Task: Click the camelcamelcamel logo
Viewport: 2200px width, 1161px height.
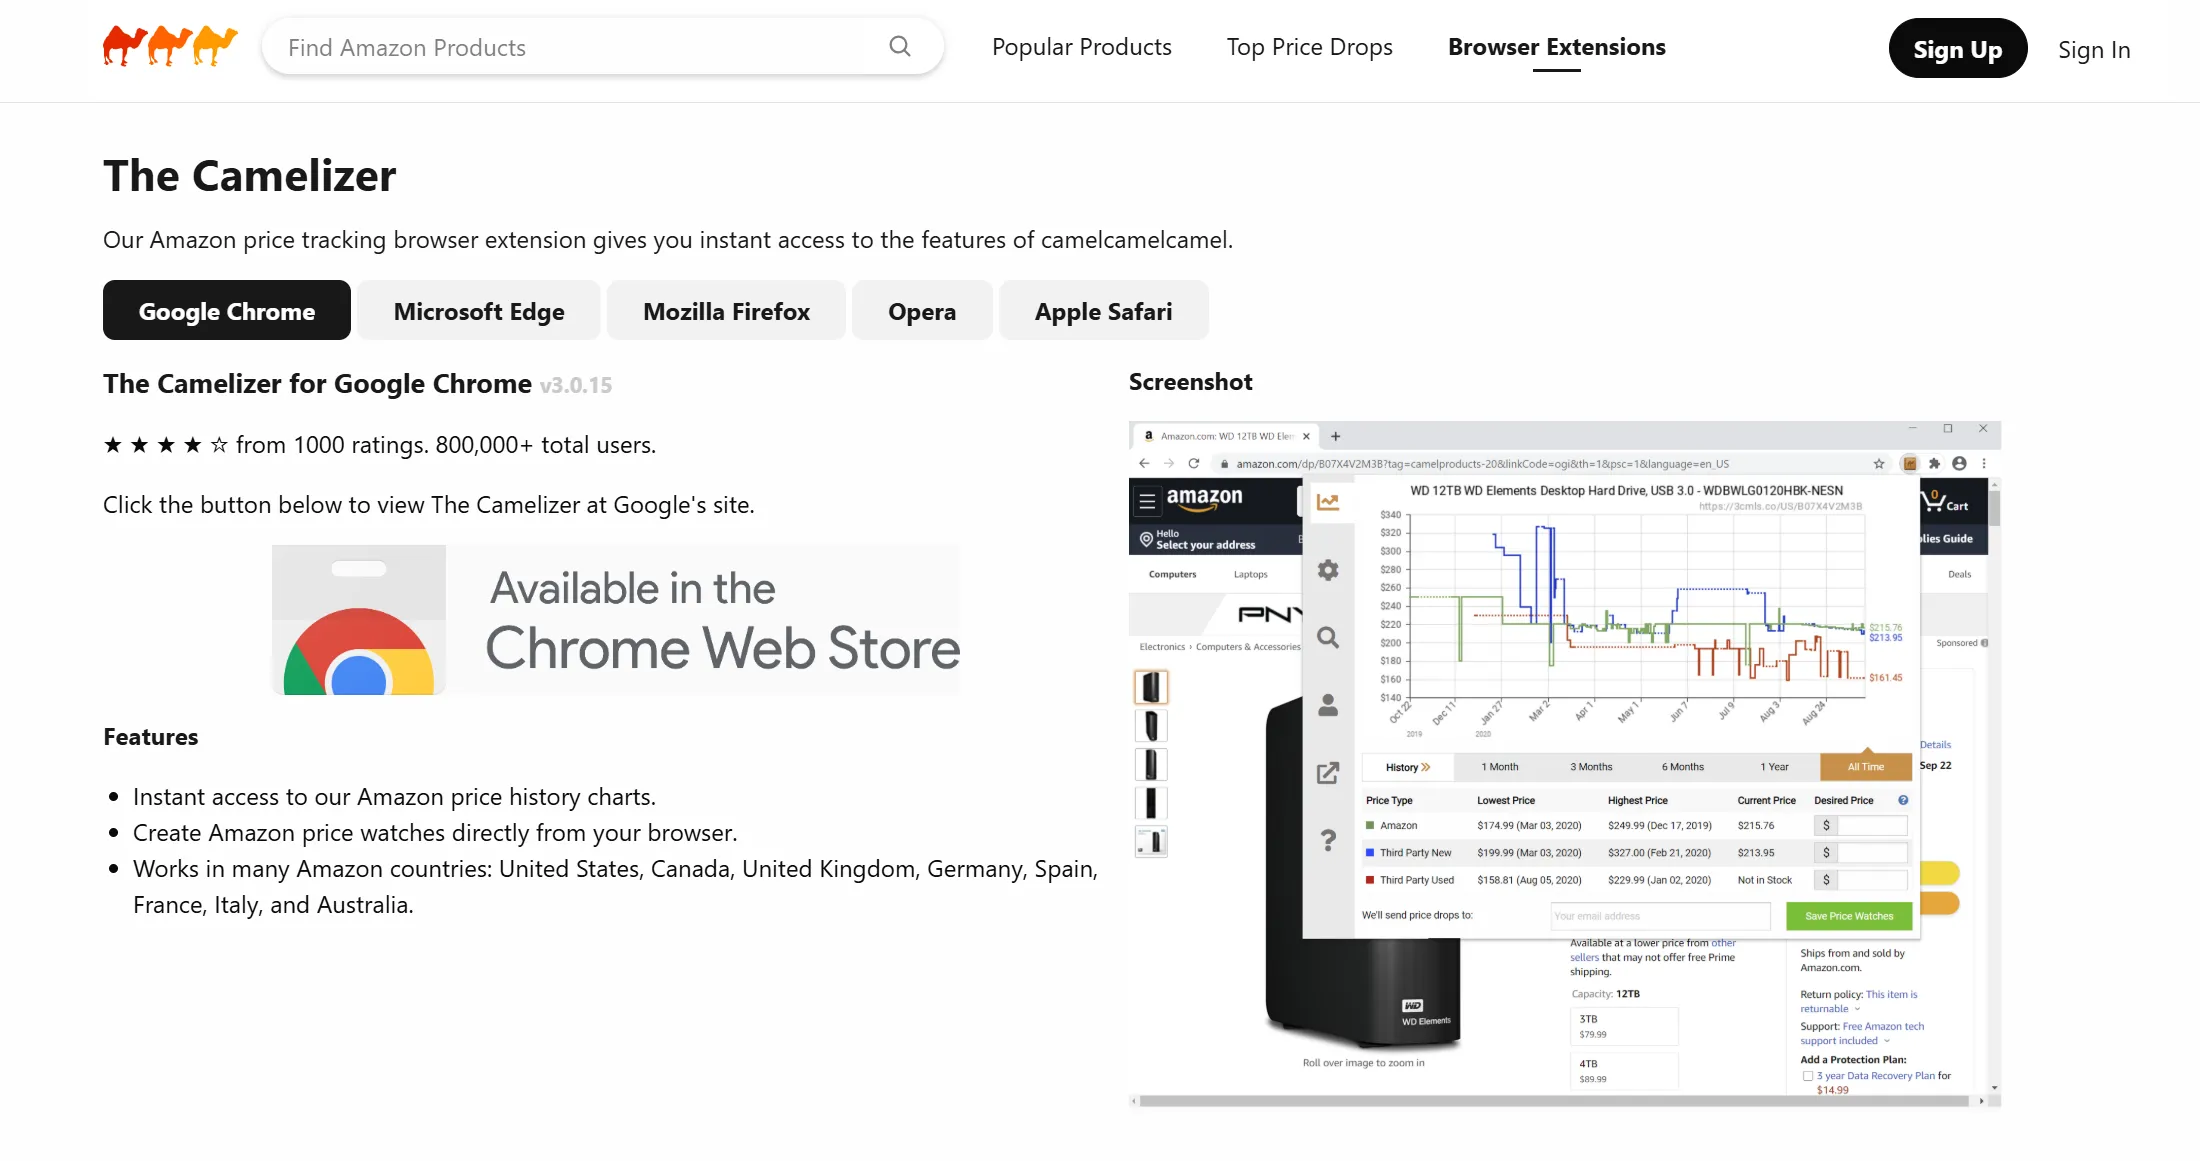Action: [x=170, y=46]
